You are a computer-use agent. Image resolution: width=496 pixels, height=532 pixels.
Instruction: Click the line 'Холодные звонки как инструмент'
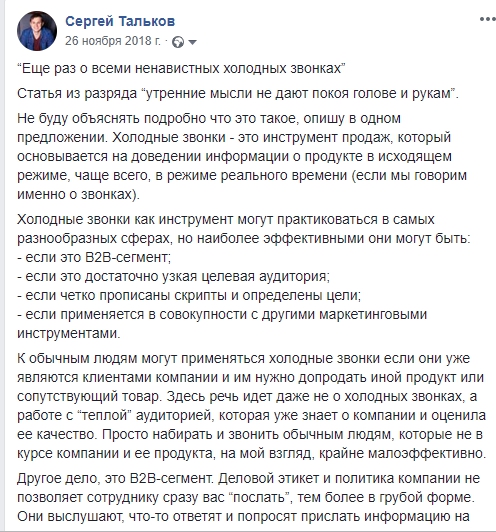pyautogui.click(x=226, y=220)
